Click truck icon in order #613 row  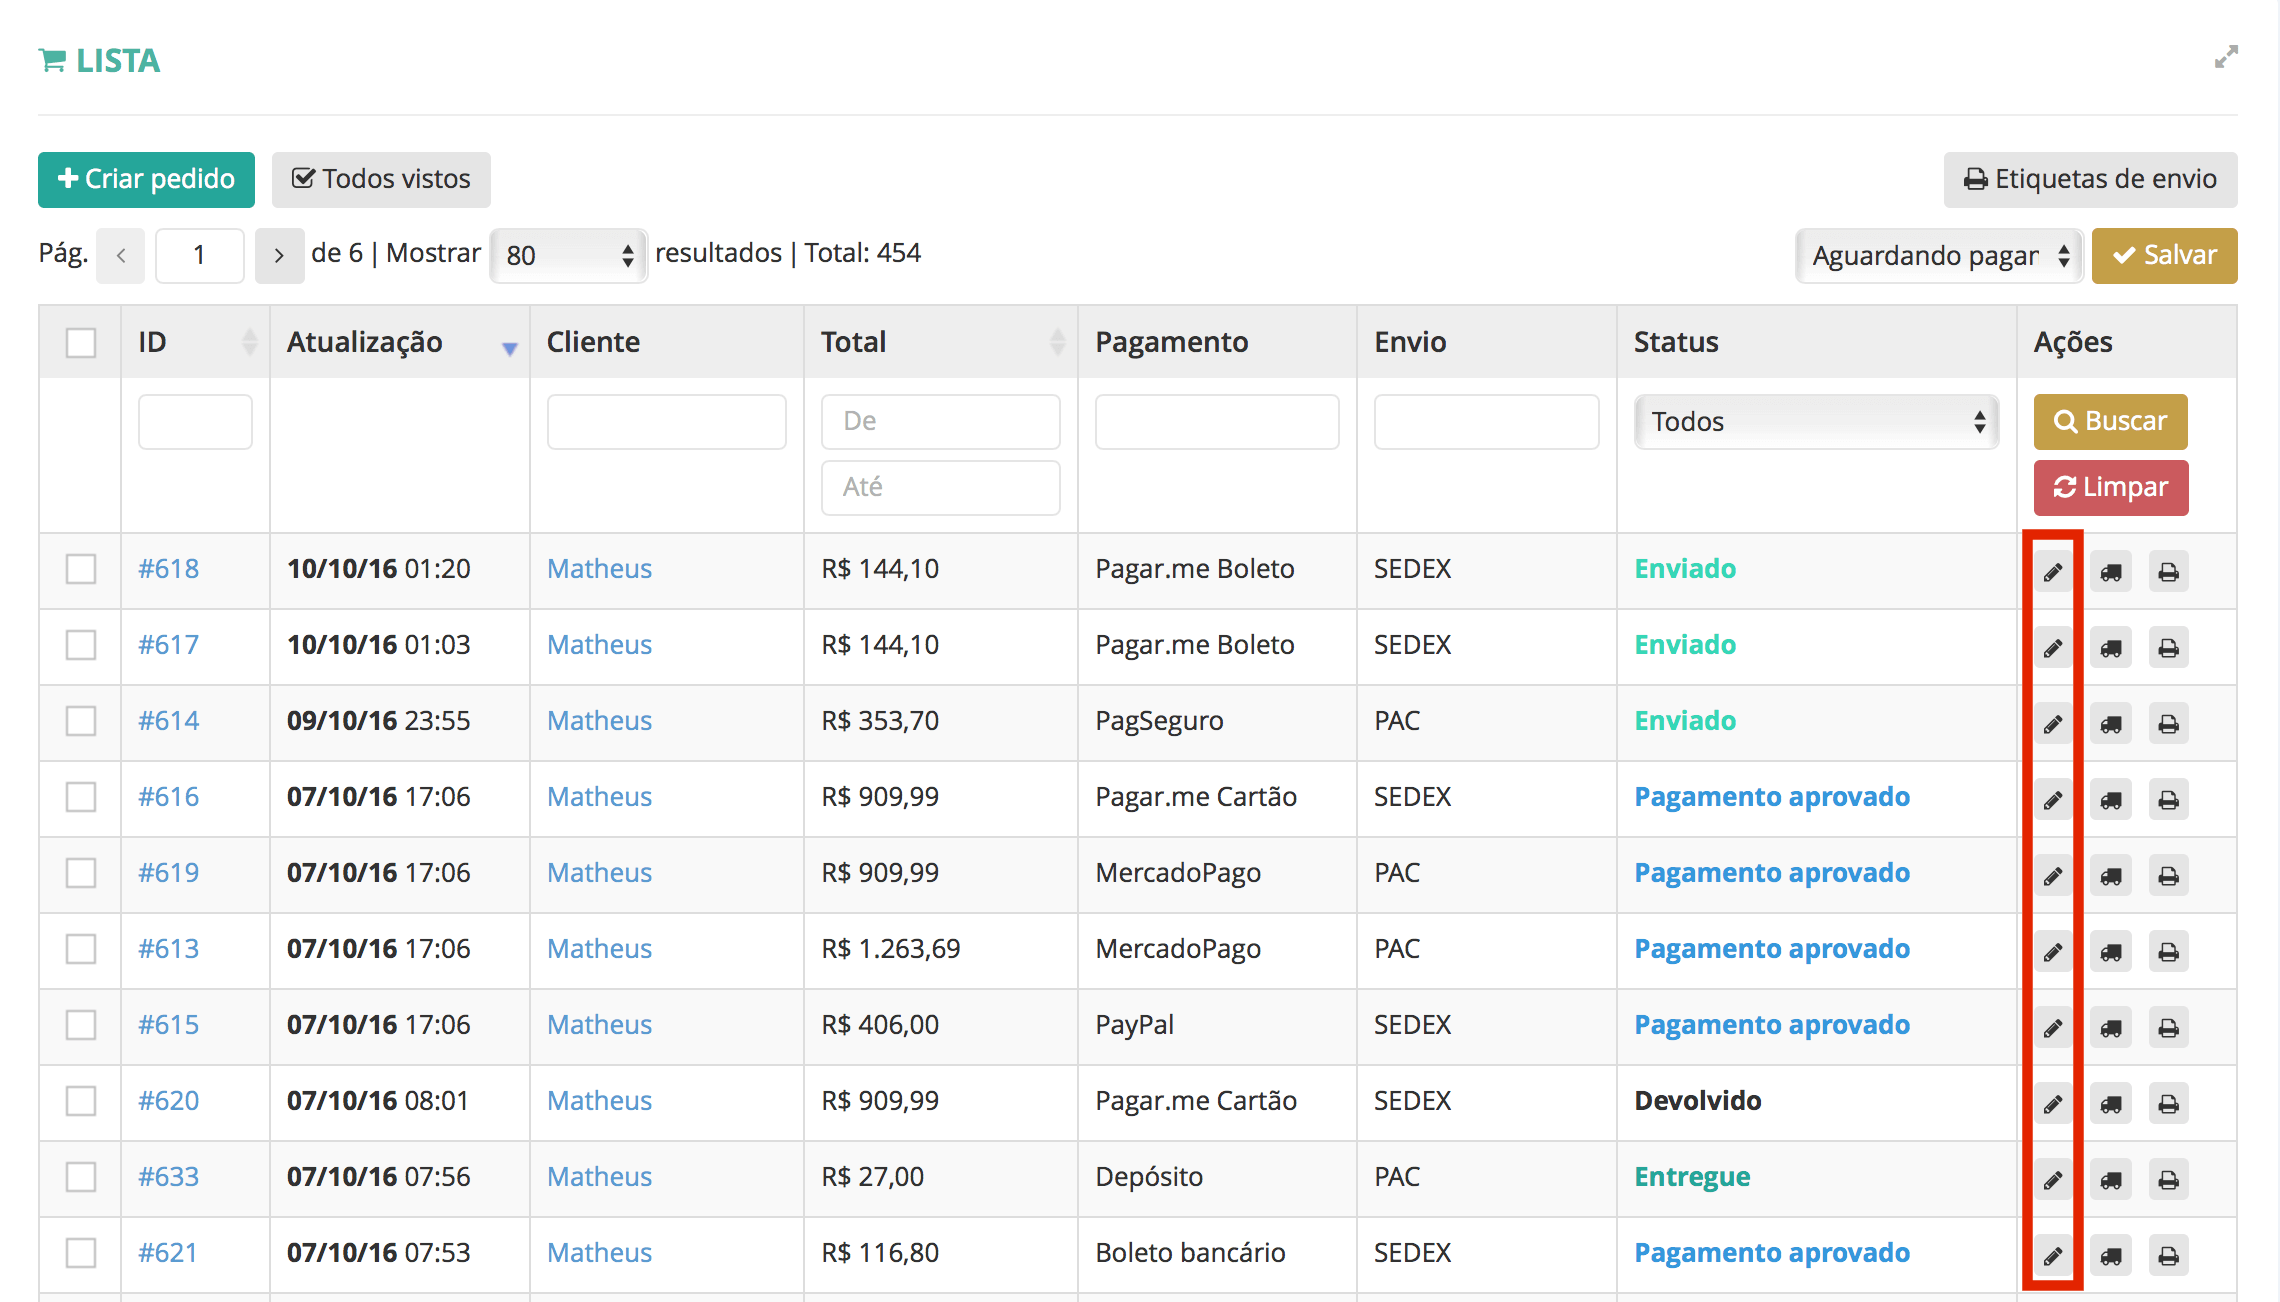click(2111, 952)
